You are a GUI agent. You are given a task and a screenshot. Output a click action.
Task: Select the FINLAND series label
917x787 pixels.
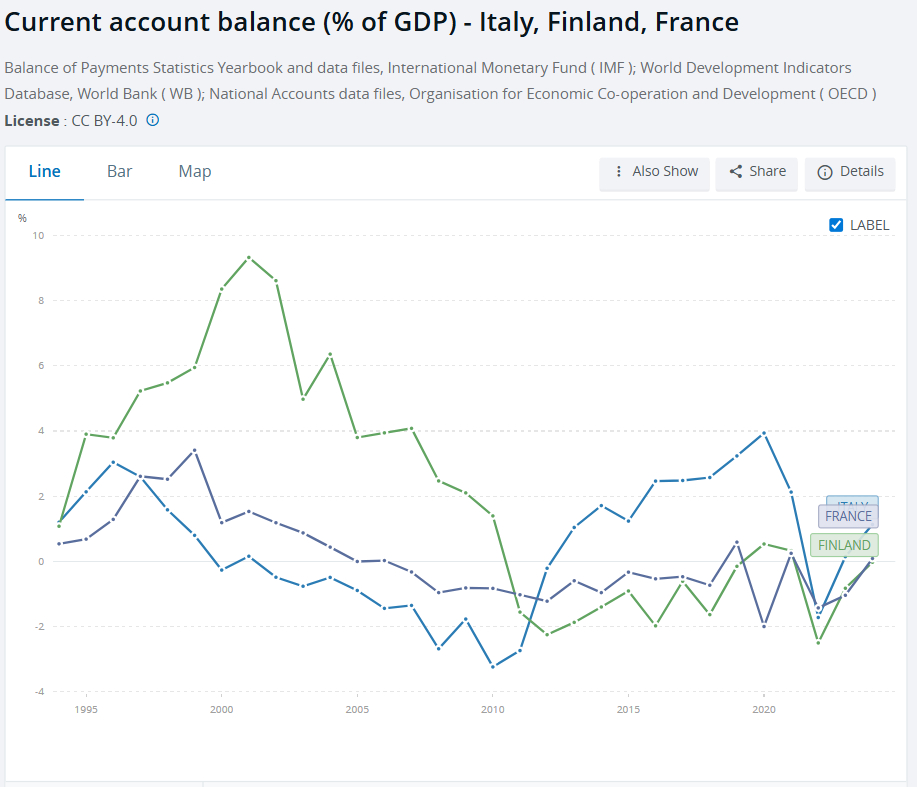(844, 545)
